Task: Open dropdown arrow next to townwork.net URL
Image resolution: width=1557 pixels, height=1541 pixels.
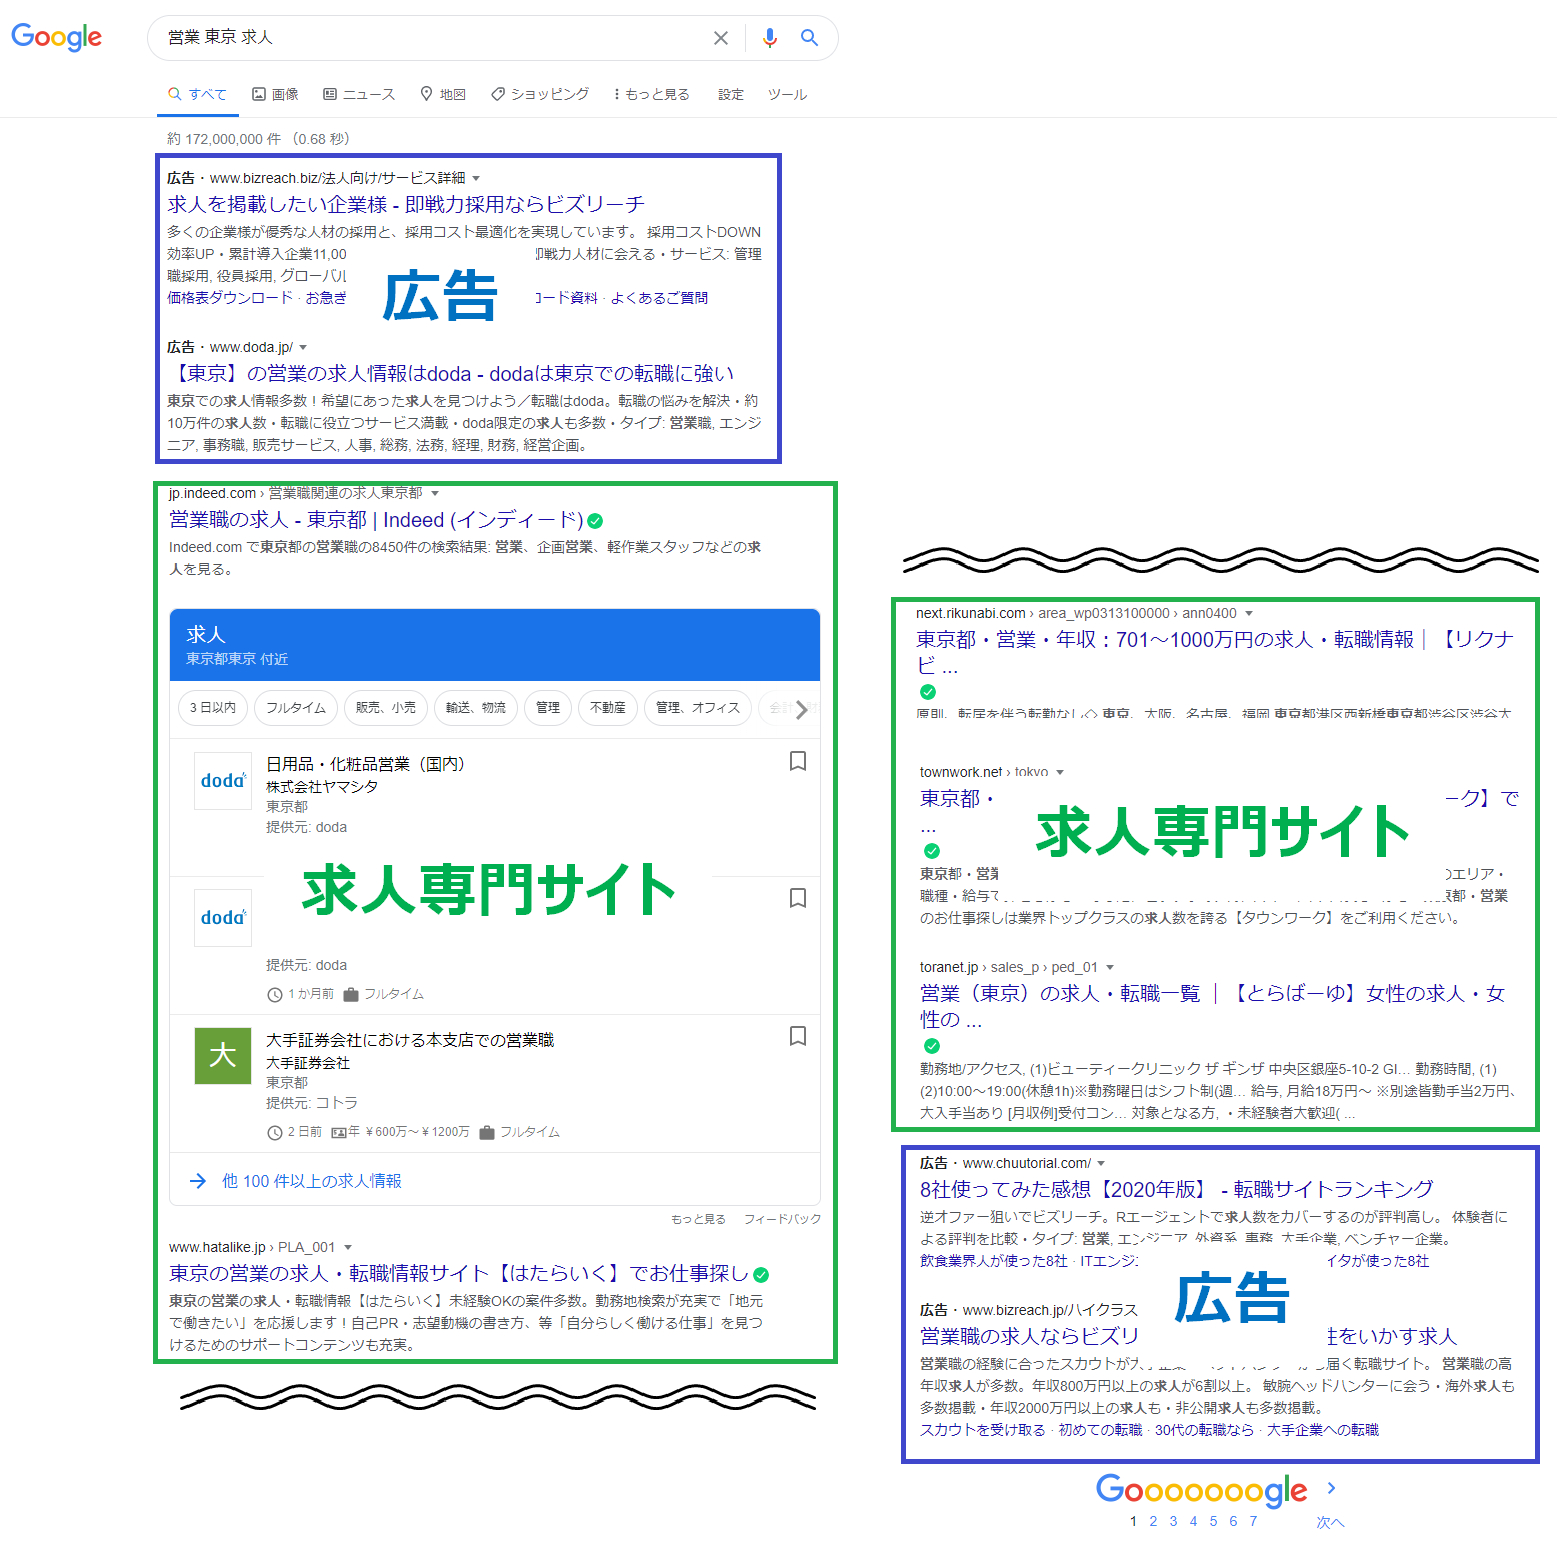Action: tap(1060, 772)
